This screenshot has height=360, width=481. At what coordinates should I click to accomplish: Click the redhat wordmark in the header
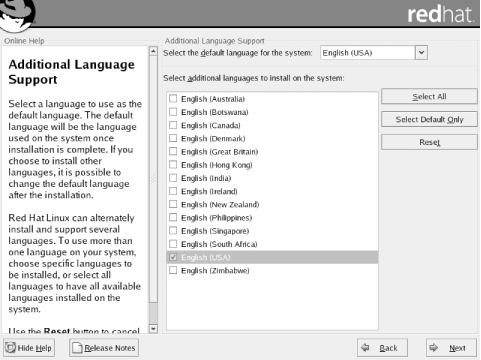click(440, 14)
